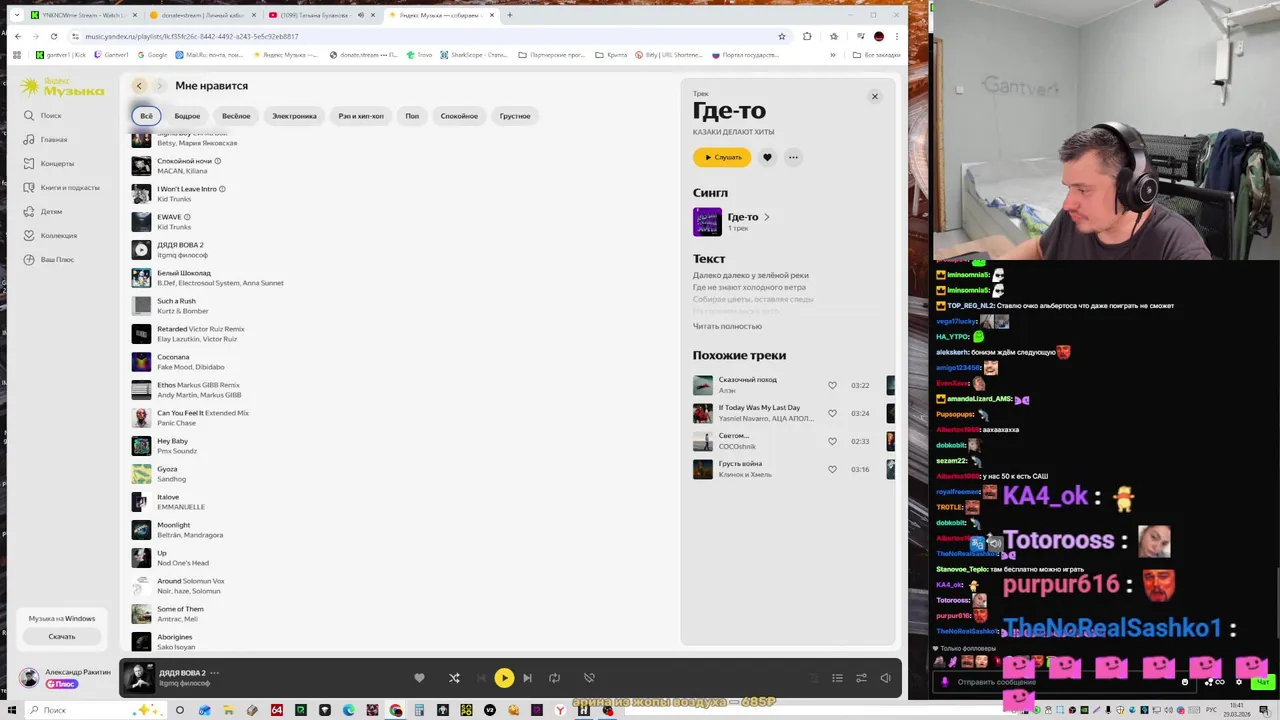Click Скачать for Музыка на Windows
1280x720 pixels.
coord(62,636)
